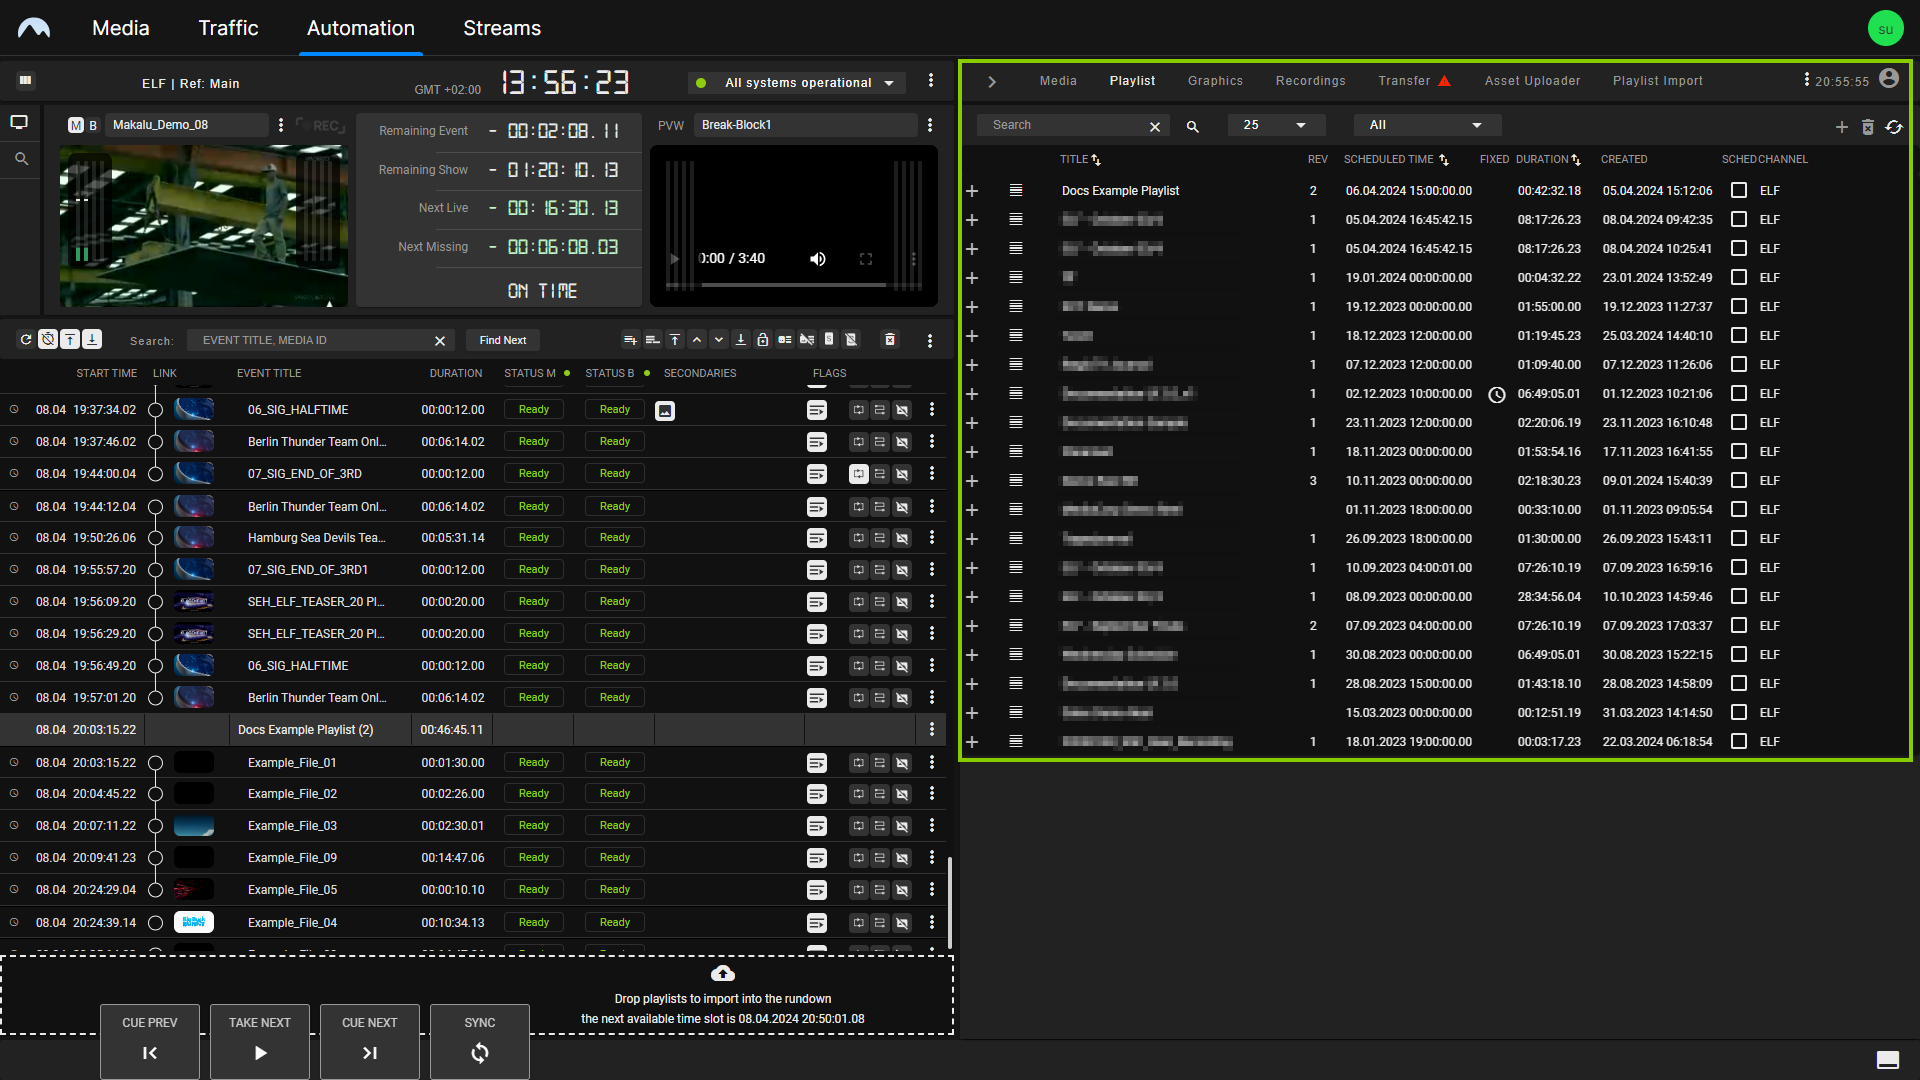Click the playlist upload/import drop icon
Viewport: 1920px width, 1080px height.
721,973
